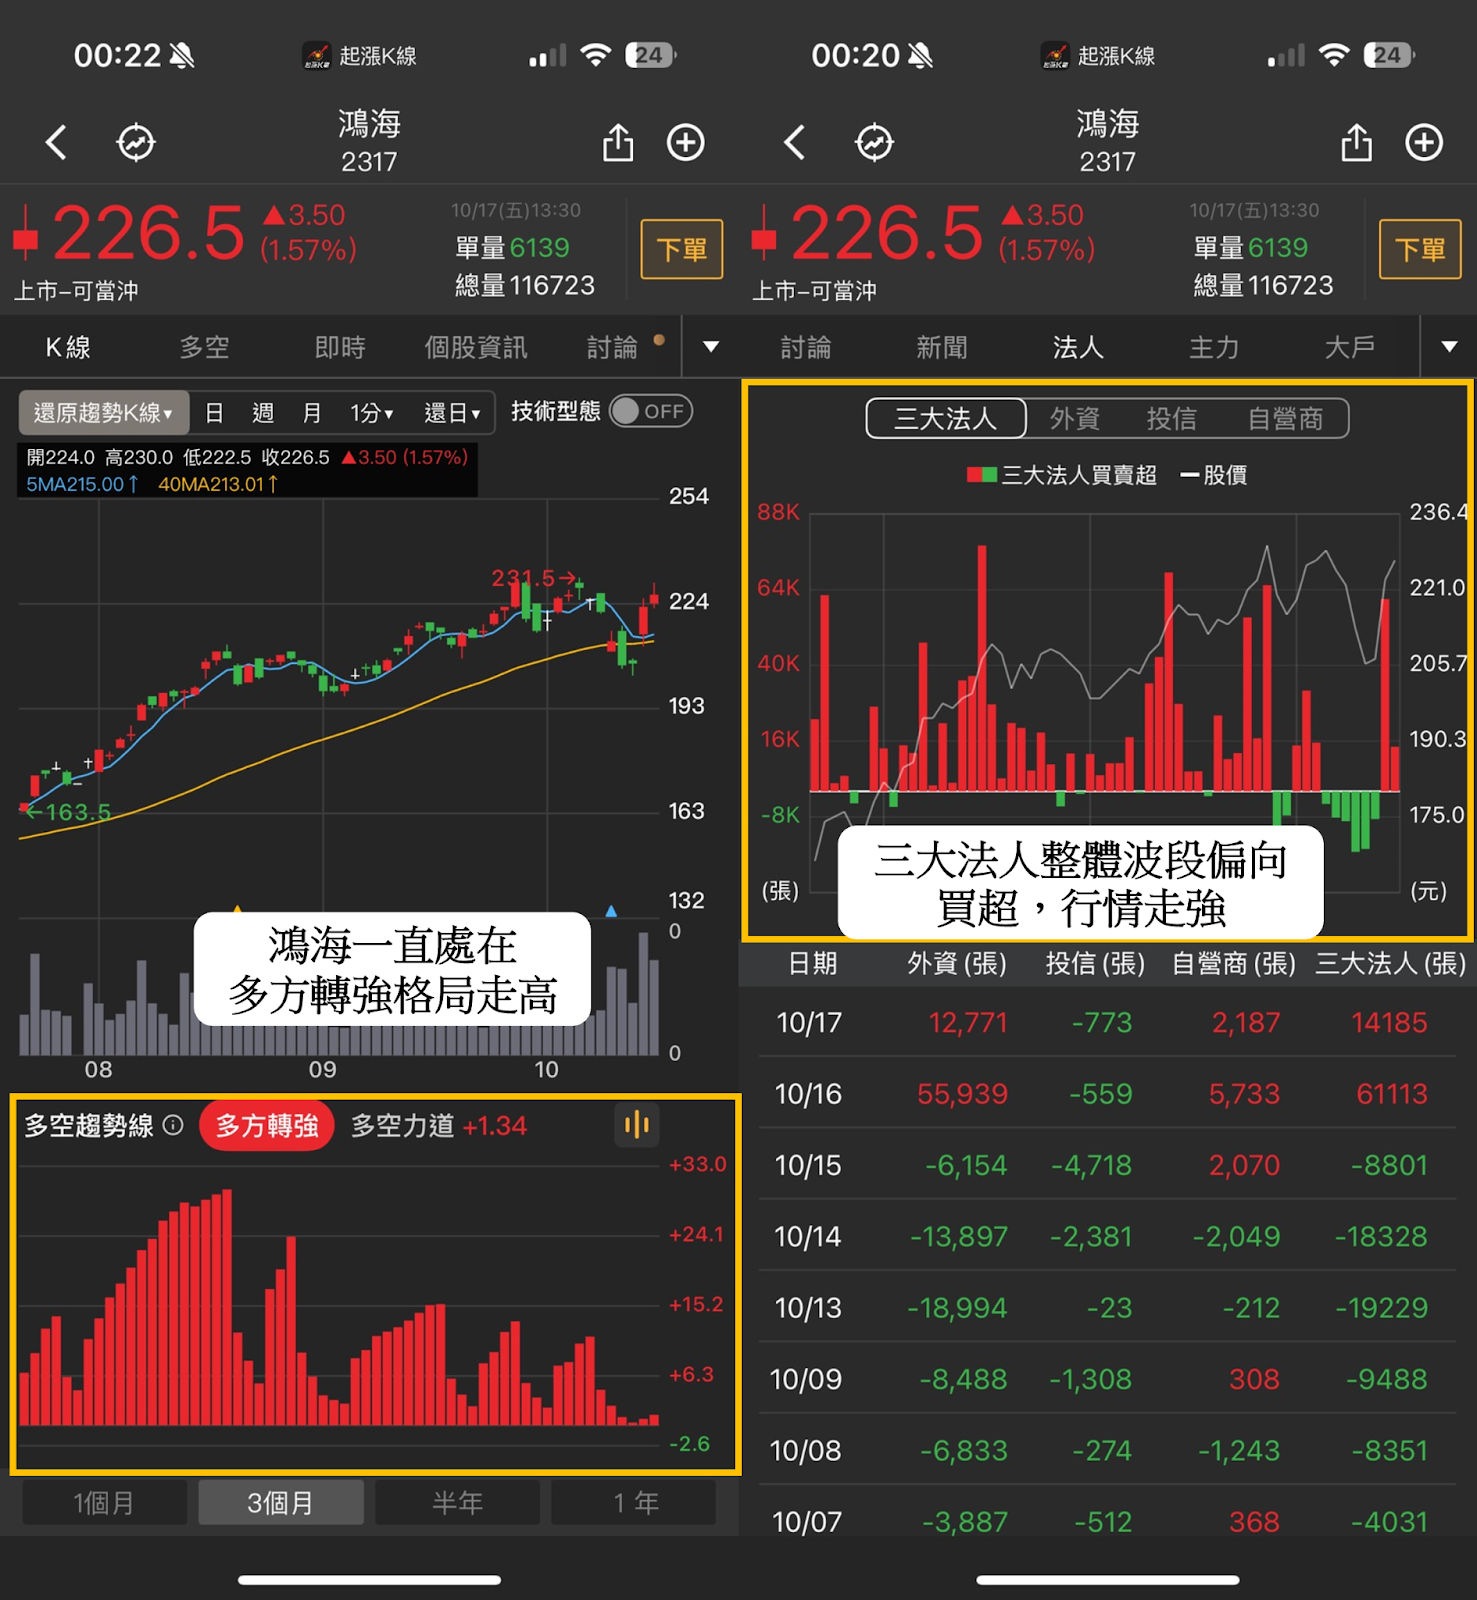This screenshot has width=1477, height=1600.
Task: Tap the muted bell icon next to 00:22
Action: (182, 55)
